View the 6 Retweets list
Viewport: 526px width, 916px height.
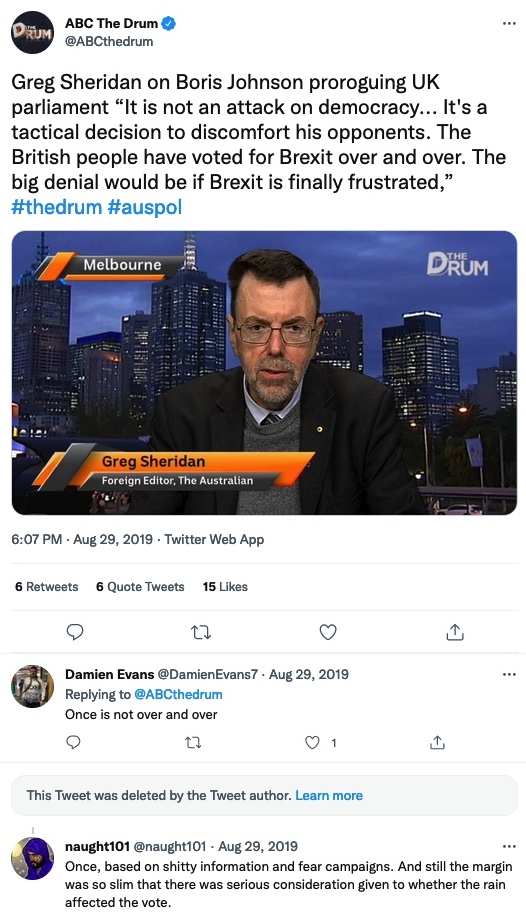47,587
